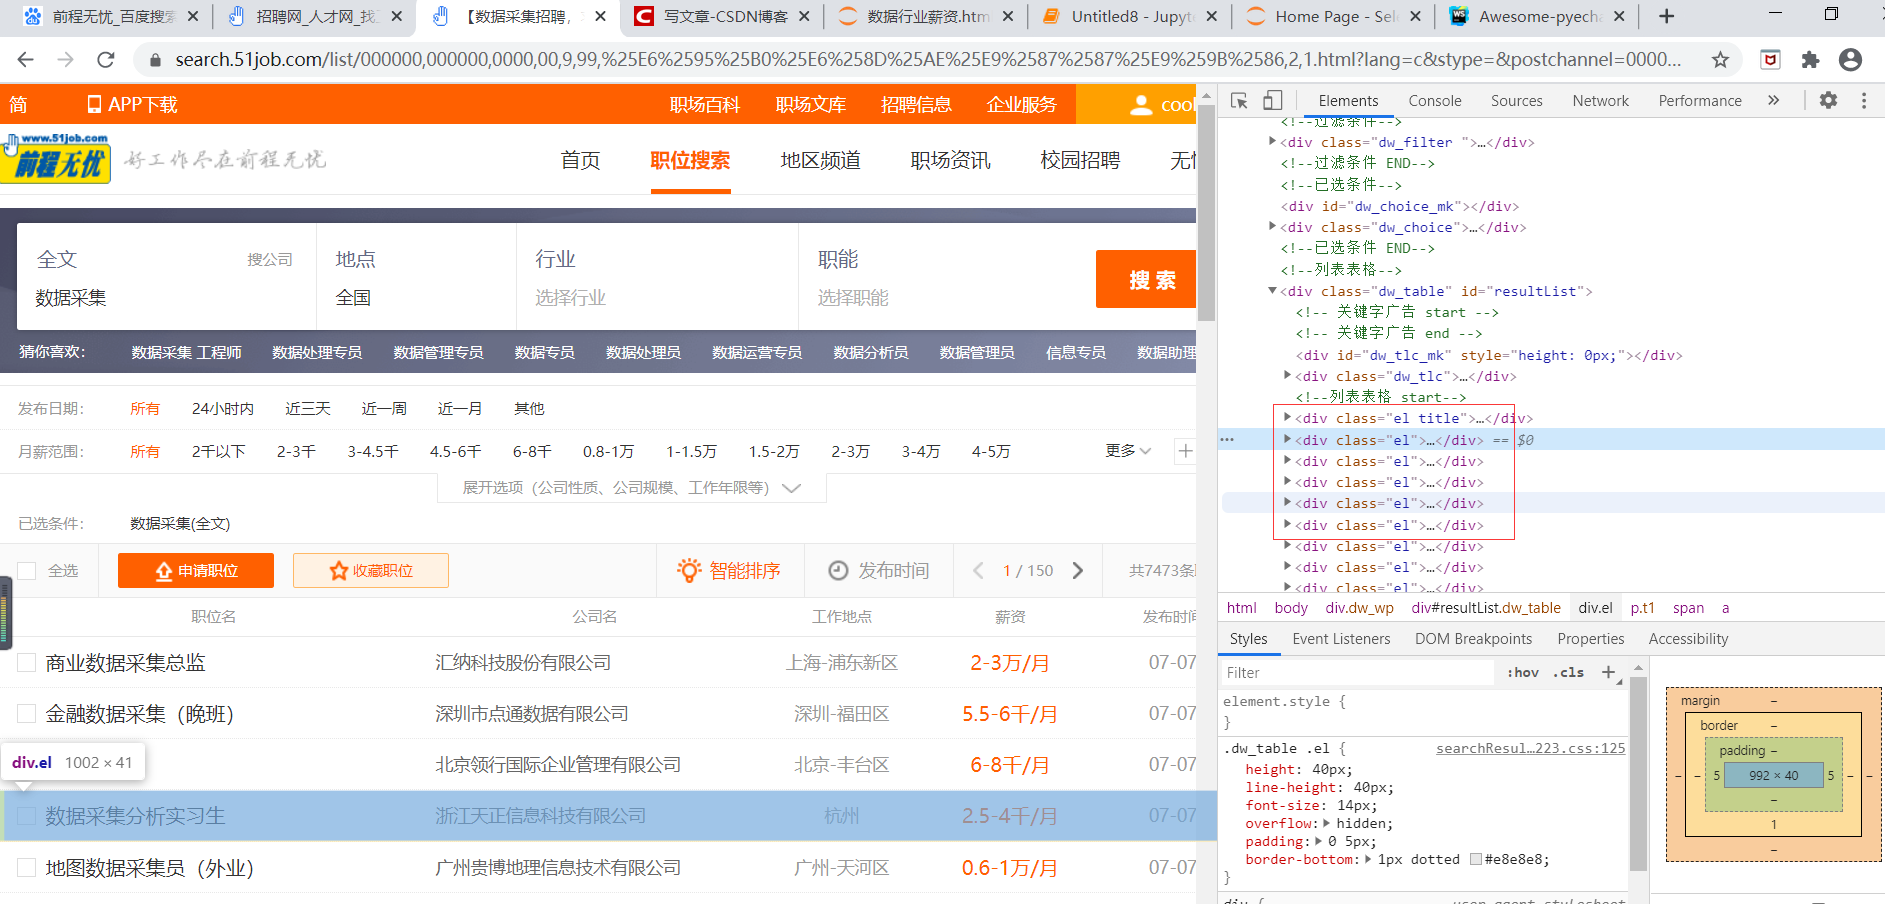Open the 职位搜索 nav item
This screenshot has width=1885, height=904.
[x=690, y=160]
